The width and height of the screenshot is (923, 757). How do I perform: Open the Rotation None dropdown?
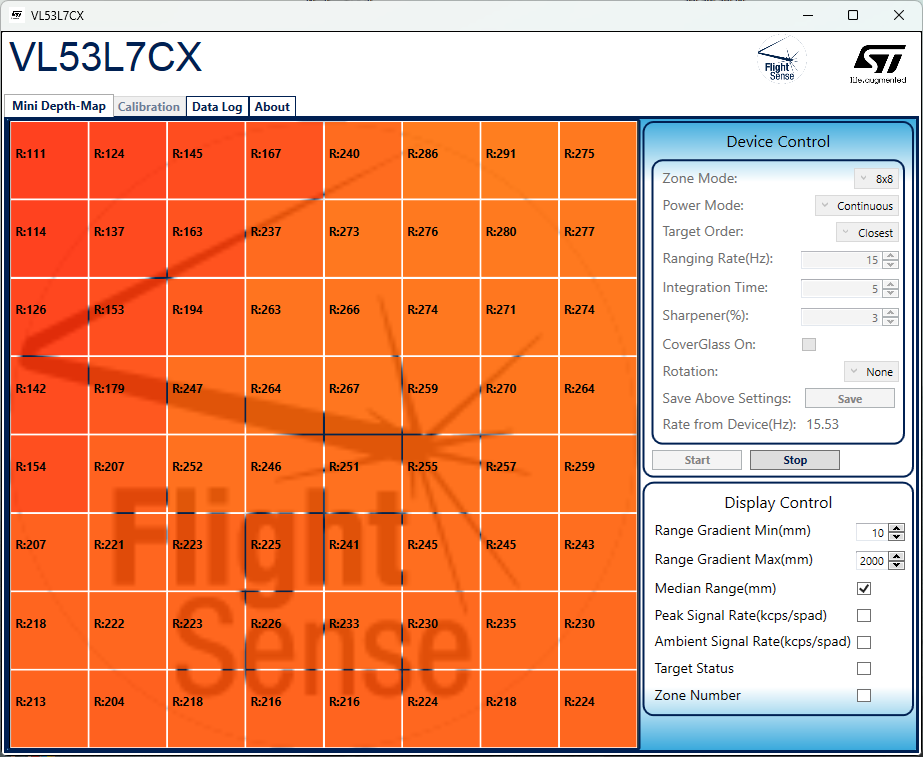[871, 371]
